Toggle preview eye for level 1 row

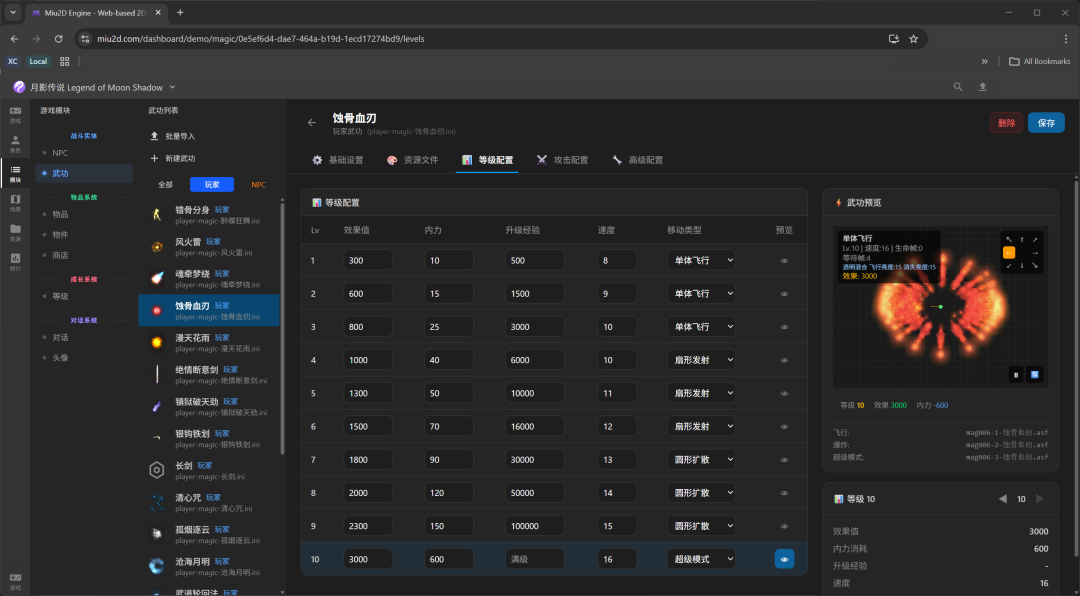pos(784,261)
